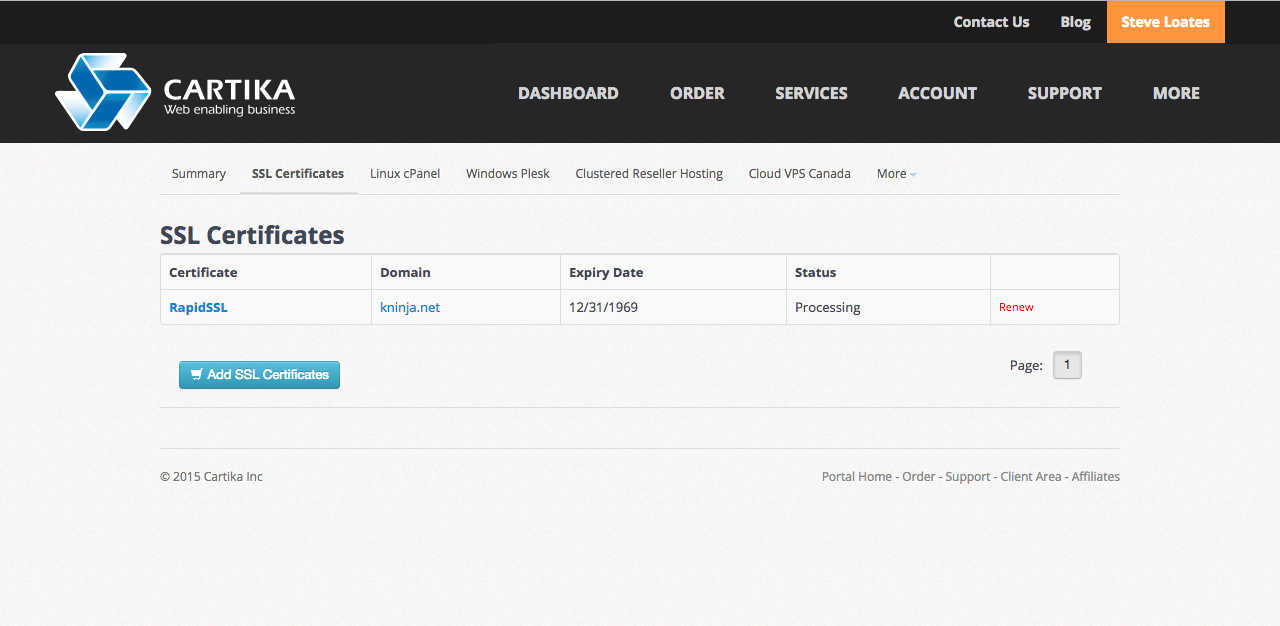Open the kninja.net domain link
This screenshot has height=626, width=1280.
tap(410, 307)
